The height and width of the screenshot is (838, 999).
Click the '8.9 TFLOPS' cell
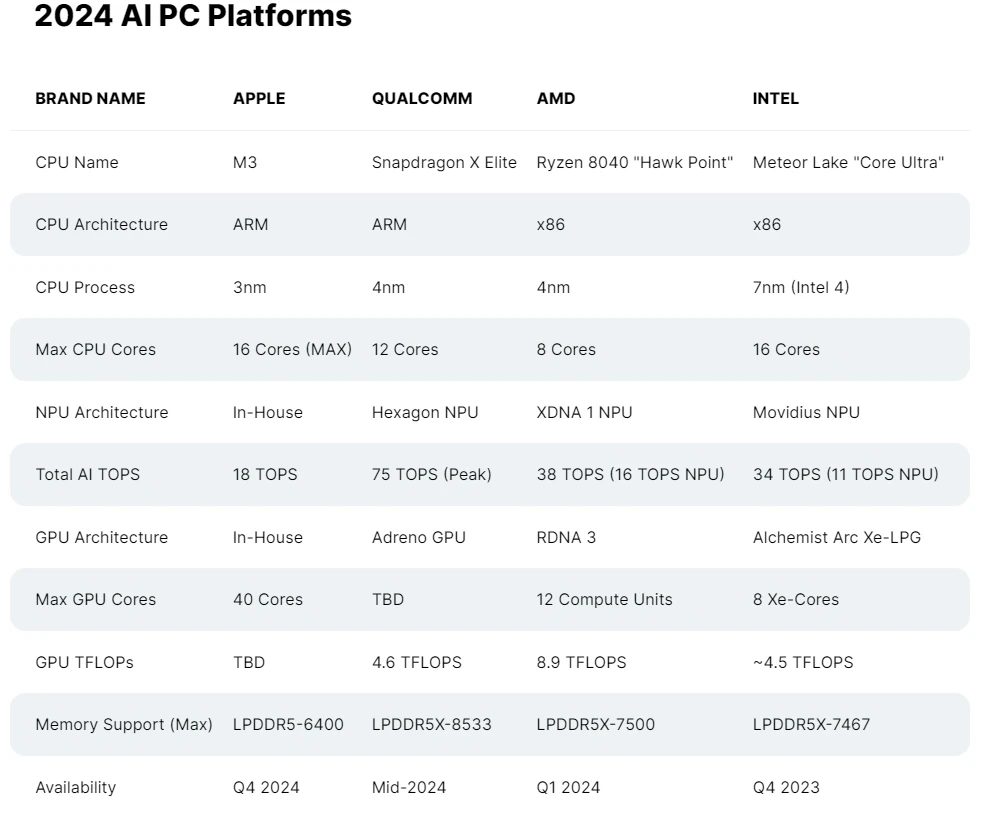tap(581, 662)
